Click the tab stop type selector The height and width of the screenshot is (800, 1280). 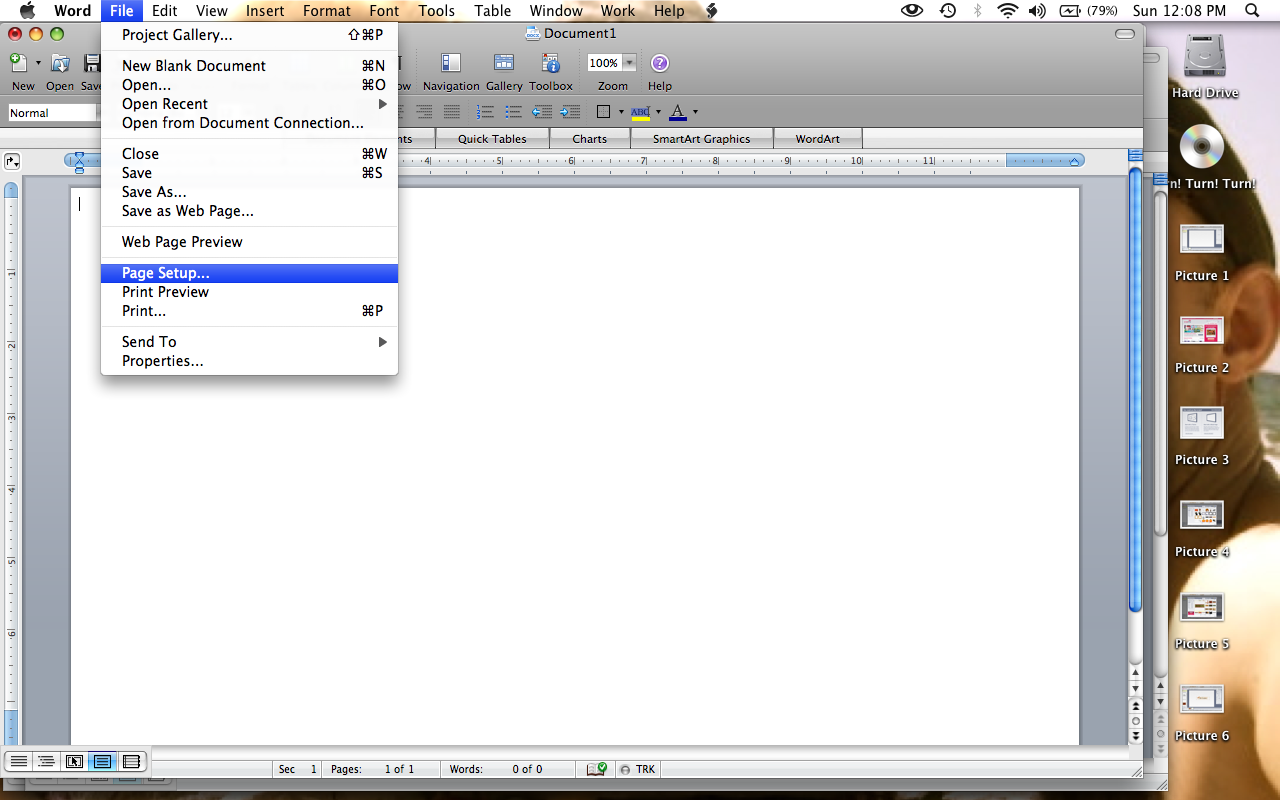pos(12,160)
